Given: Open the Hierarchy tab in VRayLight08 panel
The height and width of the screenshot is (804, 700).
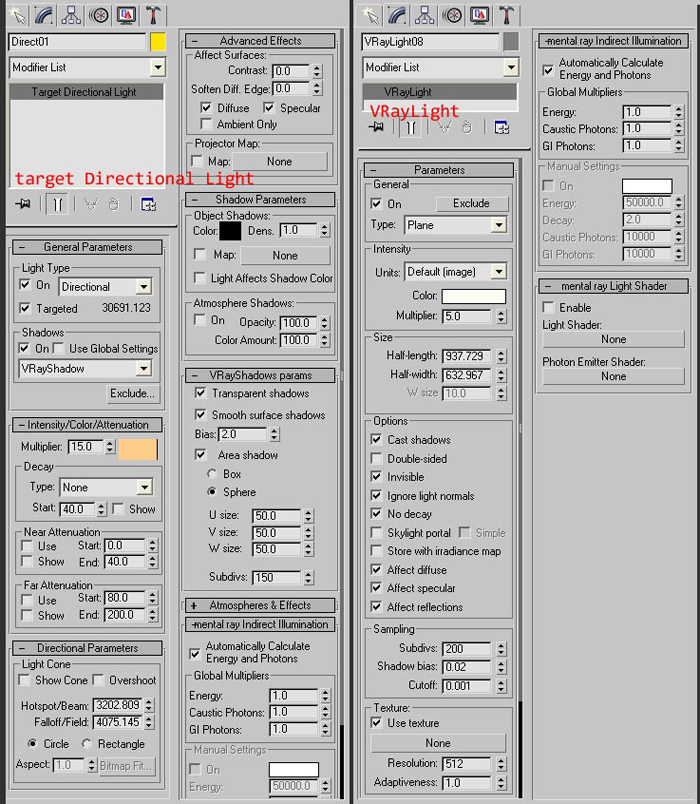Looking at the screenshot, I should [425, 14].
